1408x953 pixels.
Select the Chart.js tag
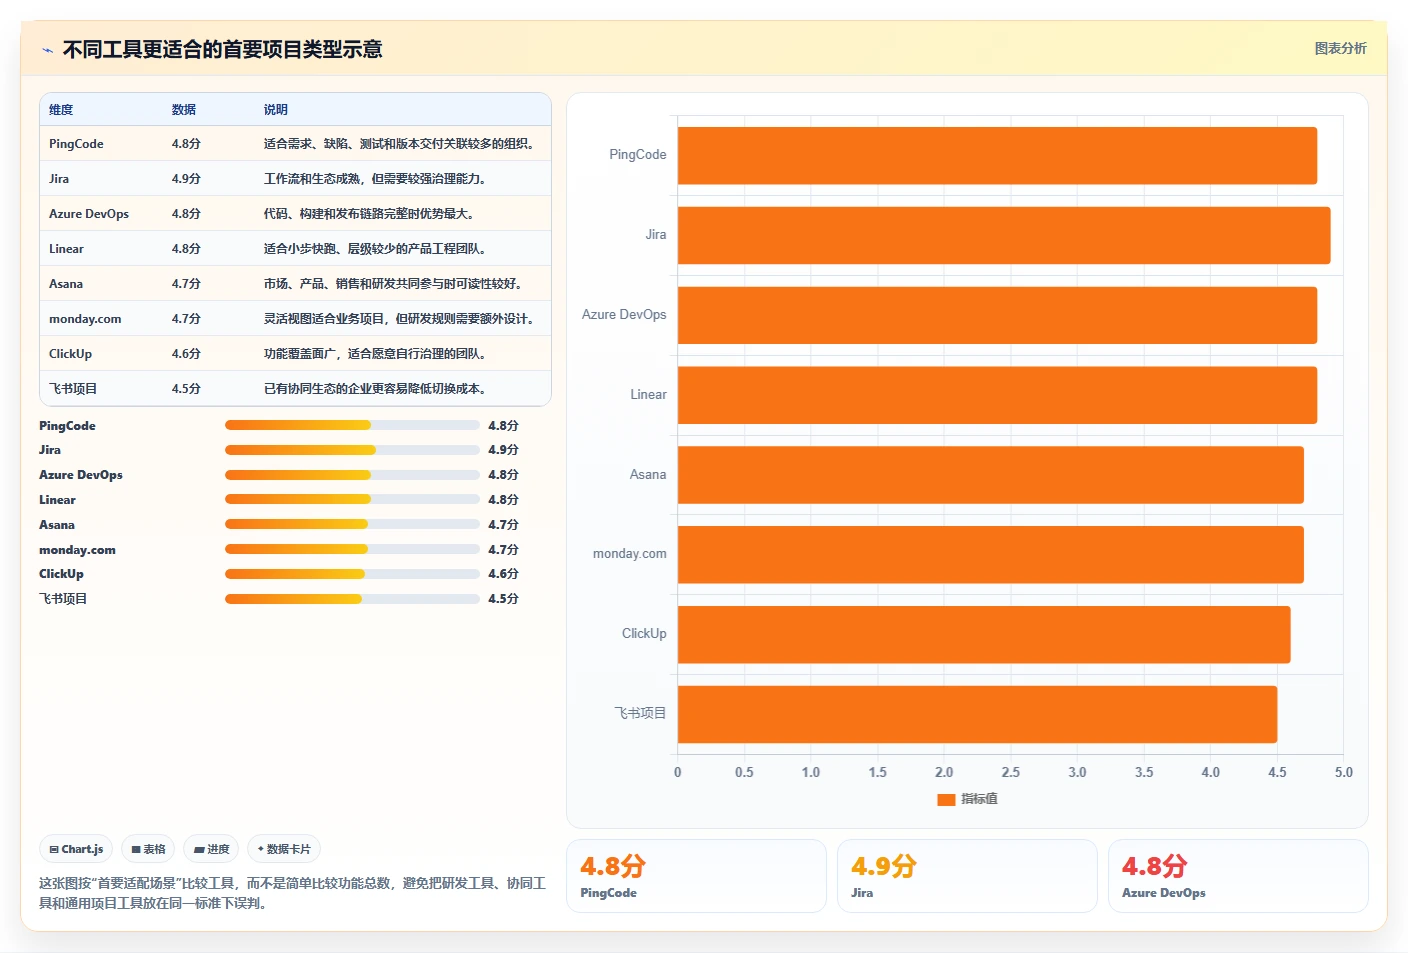76,849
